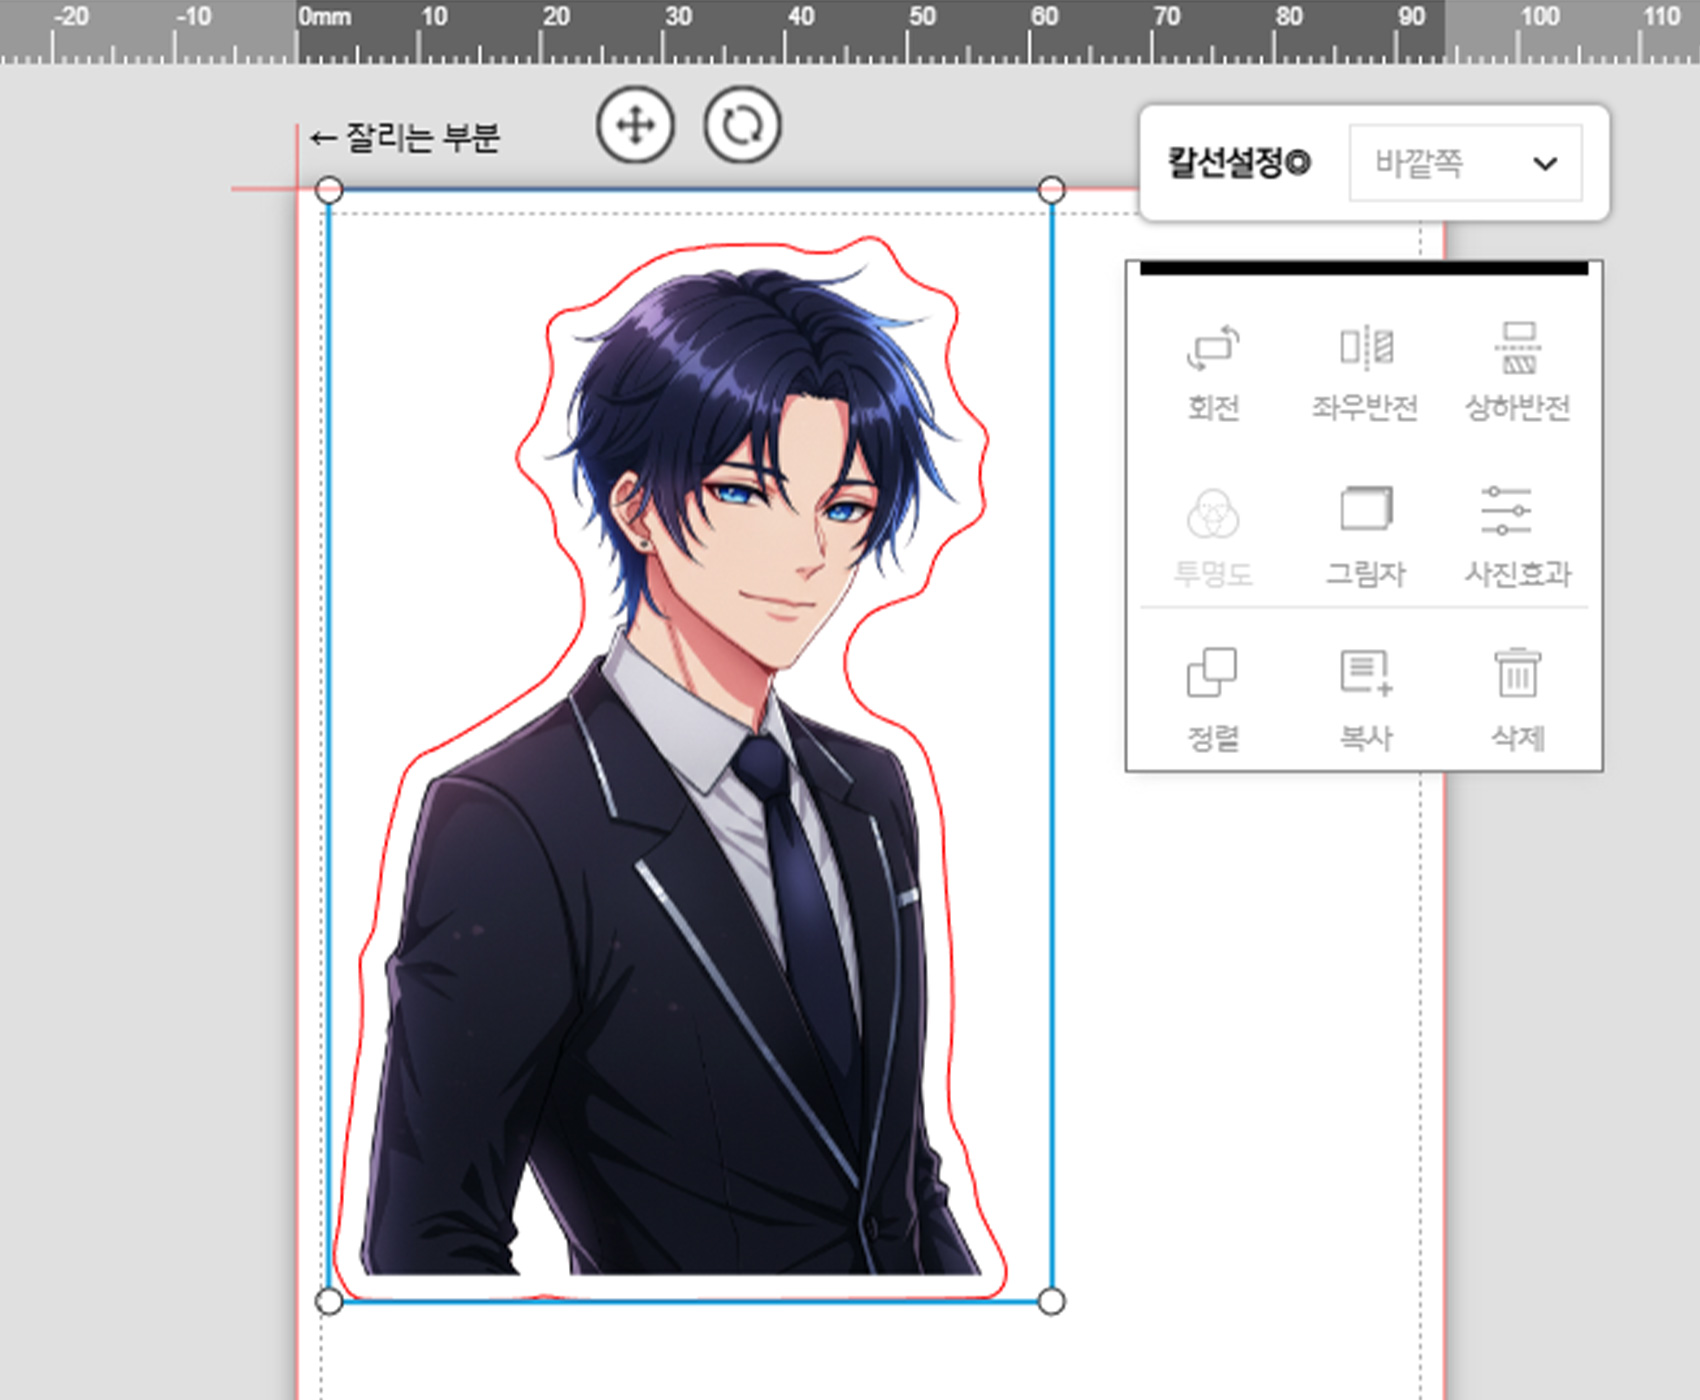The width and height of the screenshot is (1700, 1400).
Task: Click the black title bar of tool panel
Action: [x=1364, y=268]
